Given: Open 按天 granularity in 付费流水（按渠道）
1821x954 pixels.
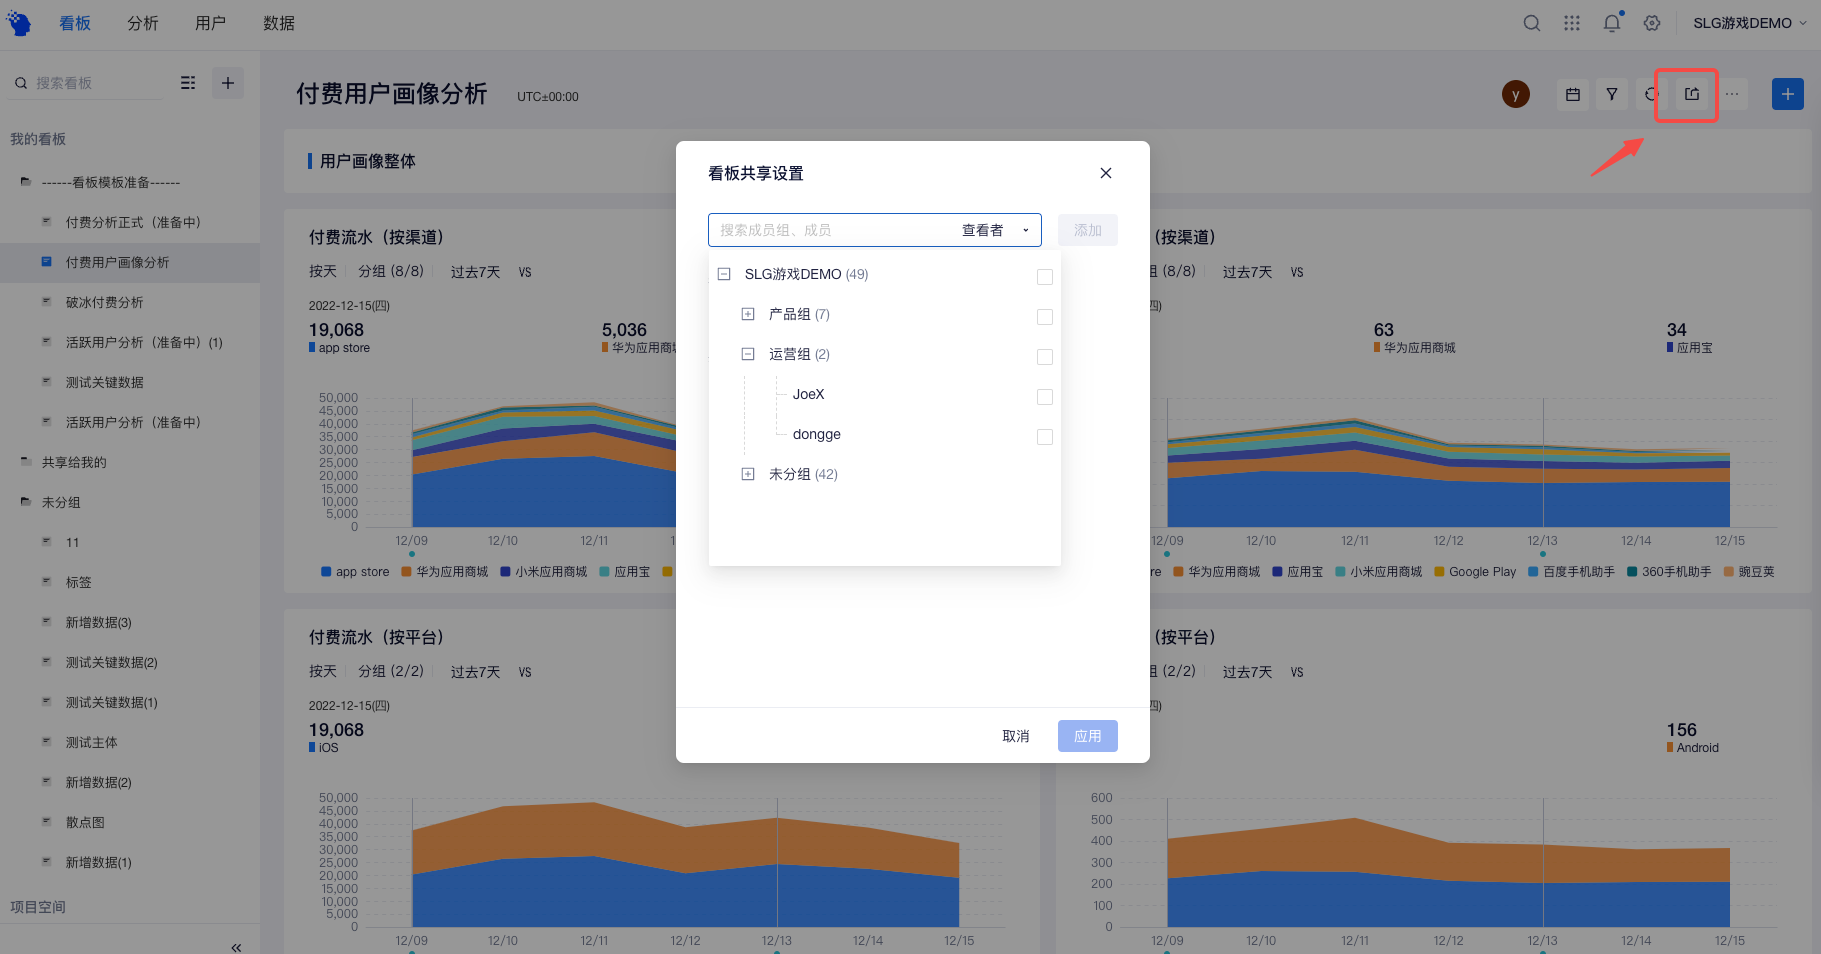Looking at the screenshot, I should pos(323,271).
